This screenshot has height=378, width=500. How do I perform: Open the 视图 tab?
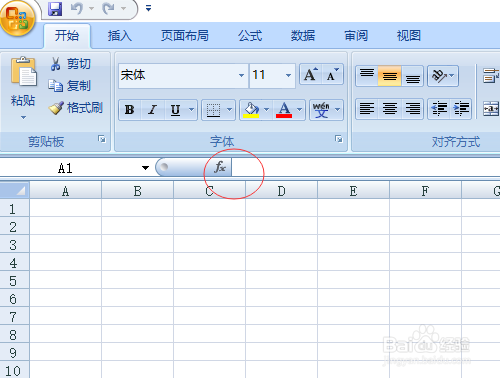(x=409, y=35)
